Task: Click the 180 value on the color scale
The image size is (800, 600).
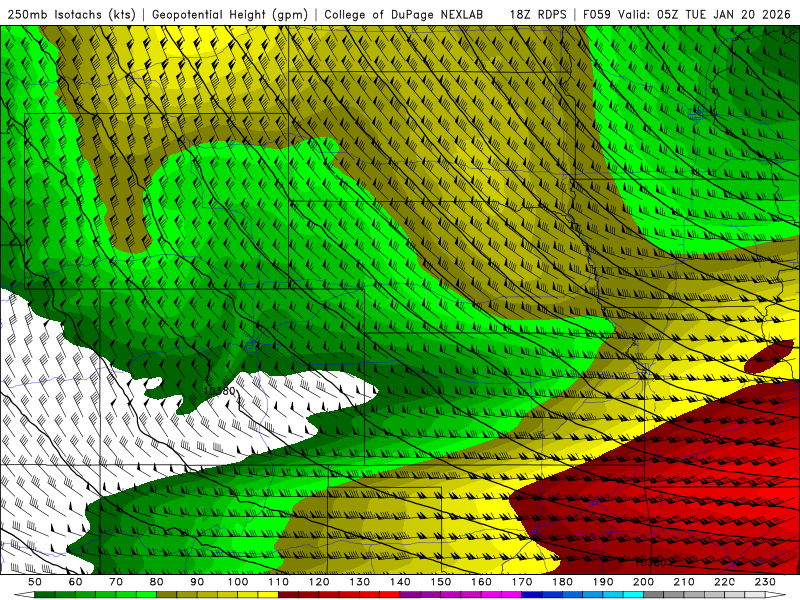Action: click(x=563, y=582)
